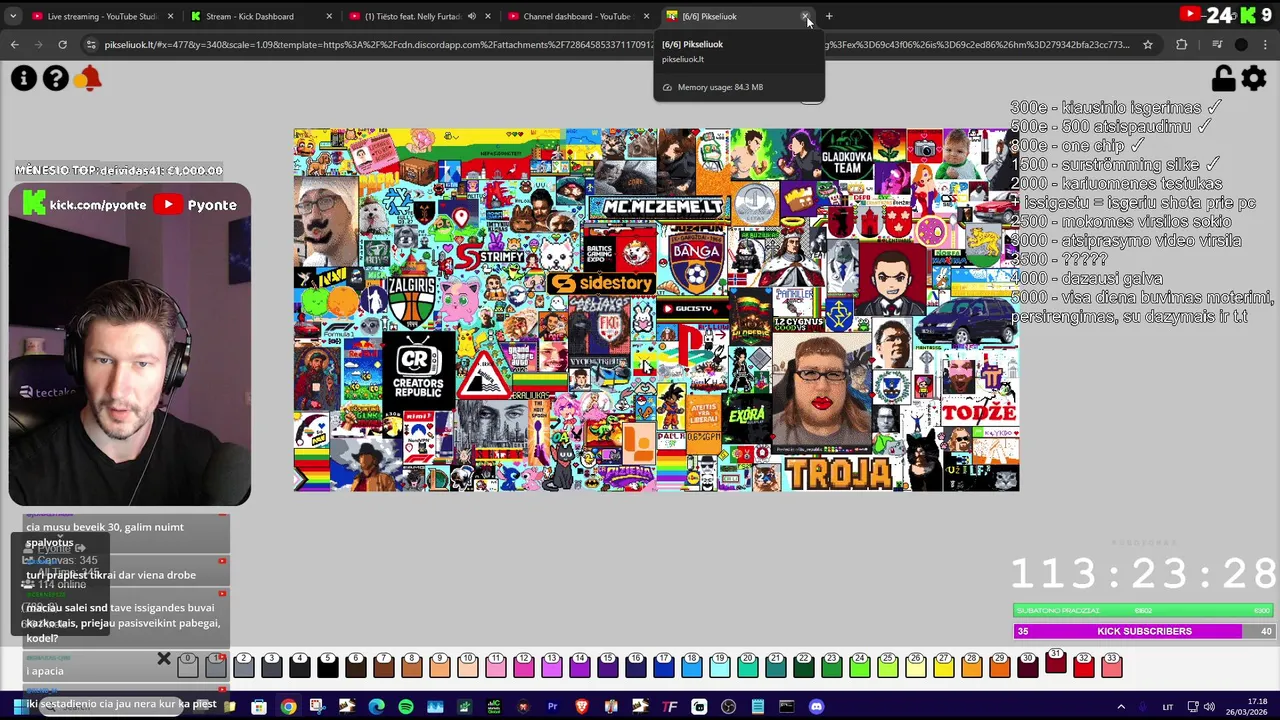Viewport: 1280px width, 720px height.
Task: Open Microsoft Store from the taskbar
Action: [259, 707]
